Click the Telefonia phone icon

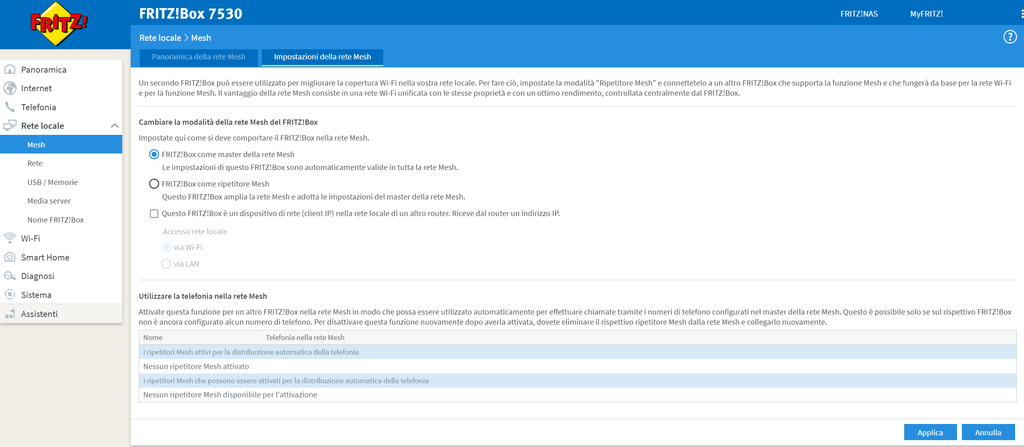(x=9, y=107)
